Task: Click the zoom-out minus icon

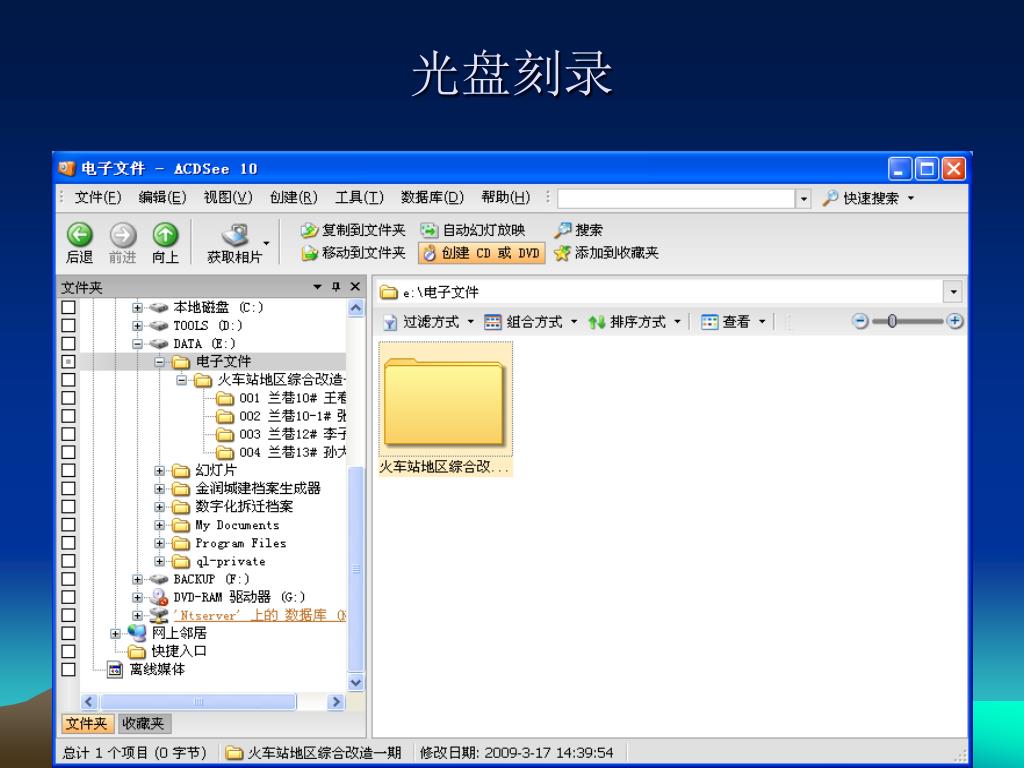Action: point(861,321)
